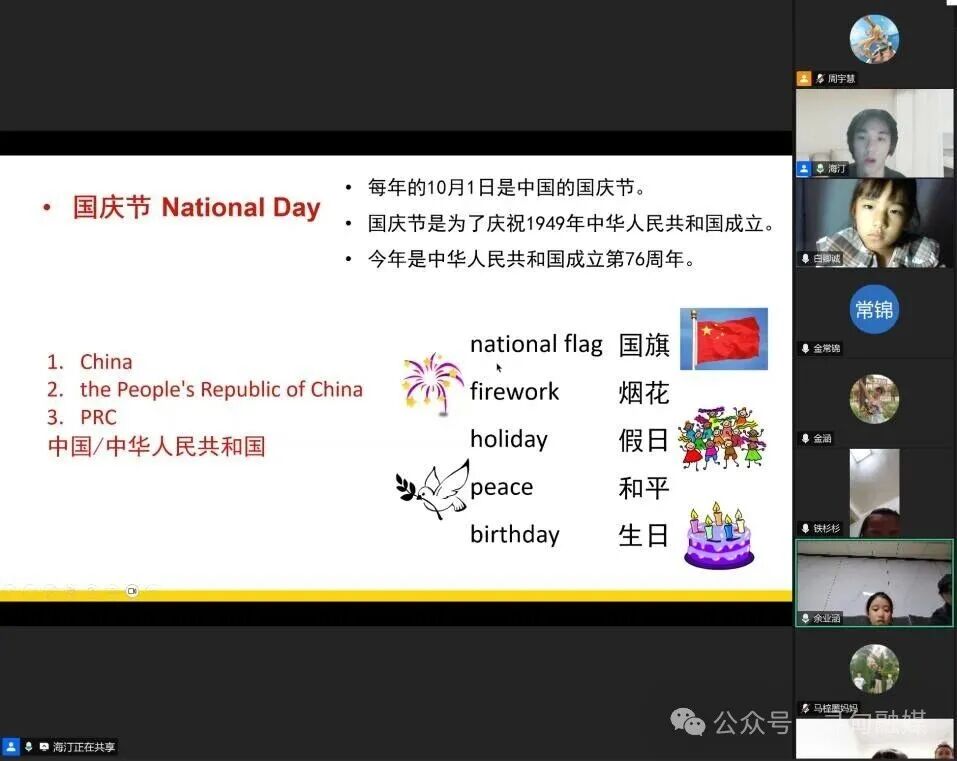
Task: Click the Chinese word 烟花
Action: (x=644, y=392)
